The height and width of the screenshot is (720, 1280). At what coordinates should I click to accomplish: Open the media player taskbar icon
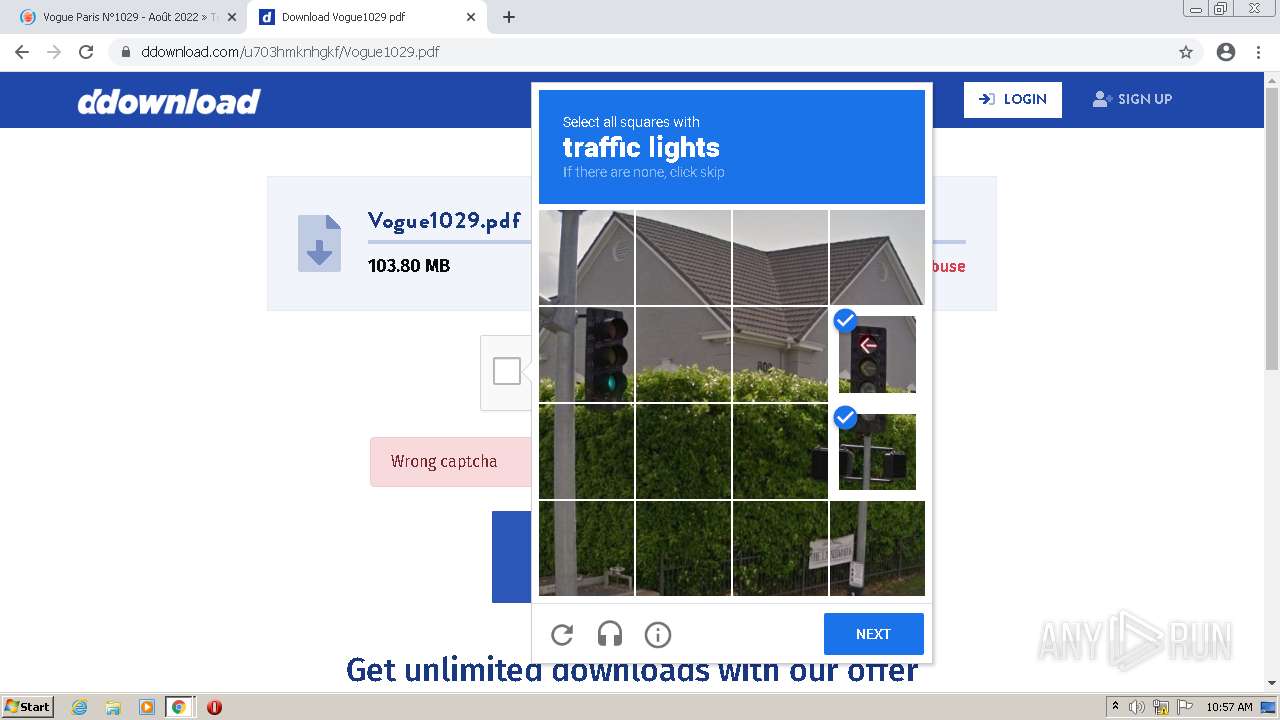click(146, 707)
